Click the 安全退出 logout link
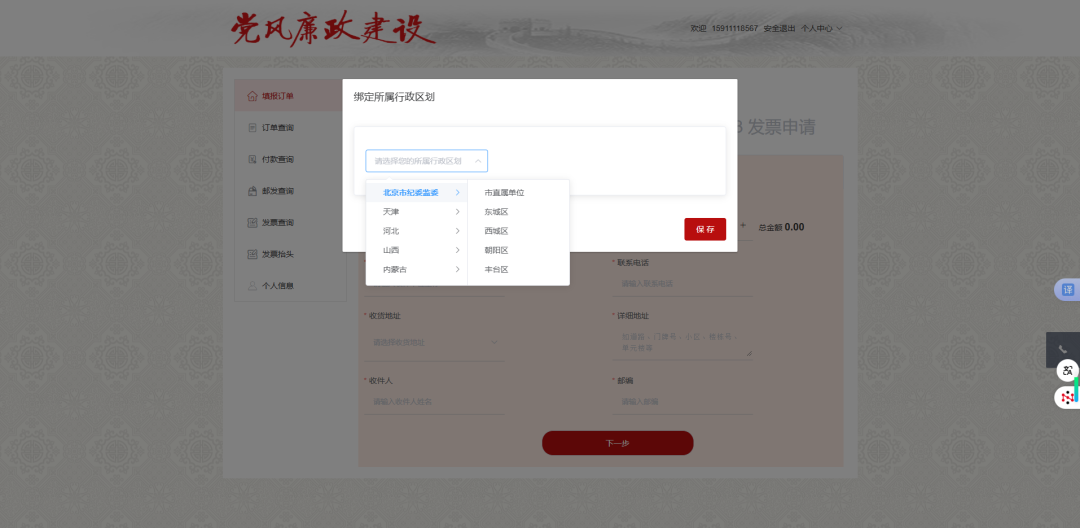This screenshot has width=1080, height=528. click(x=779, y=28)
